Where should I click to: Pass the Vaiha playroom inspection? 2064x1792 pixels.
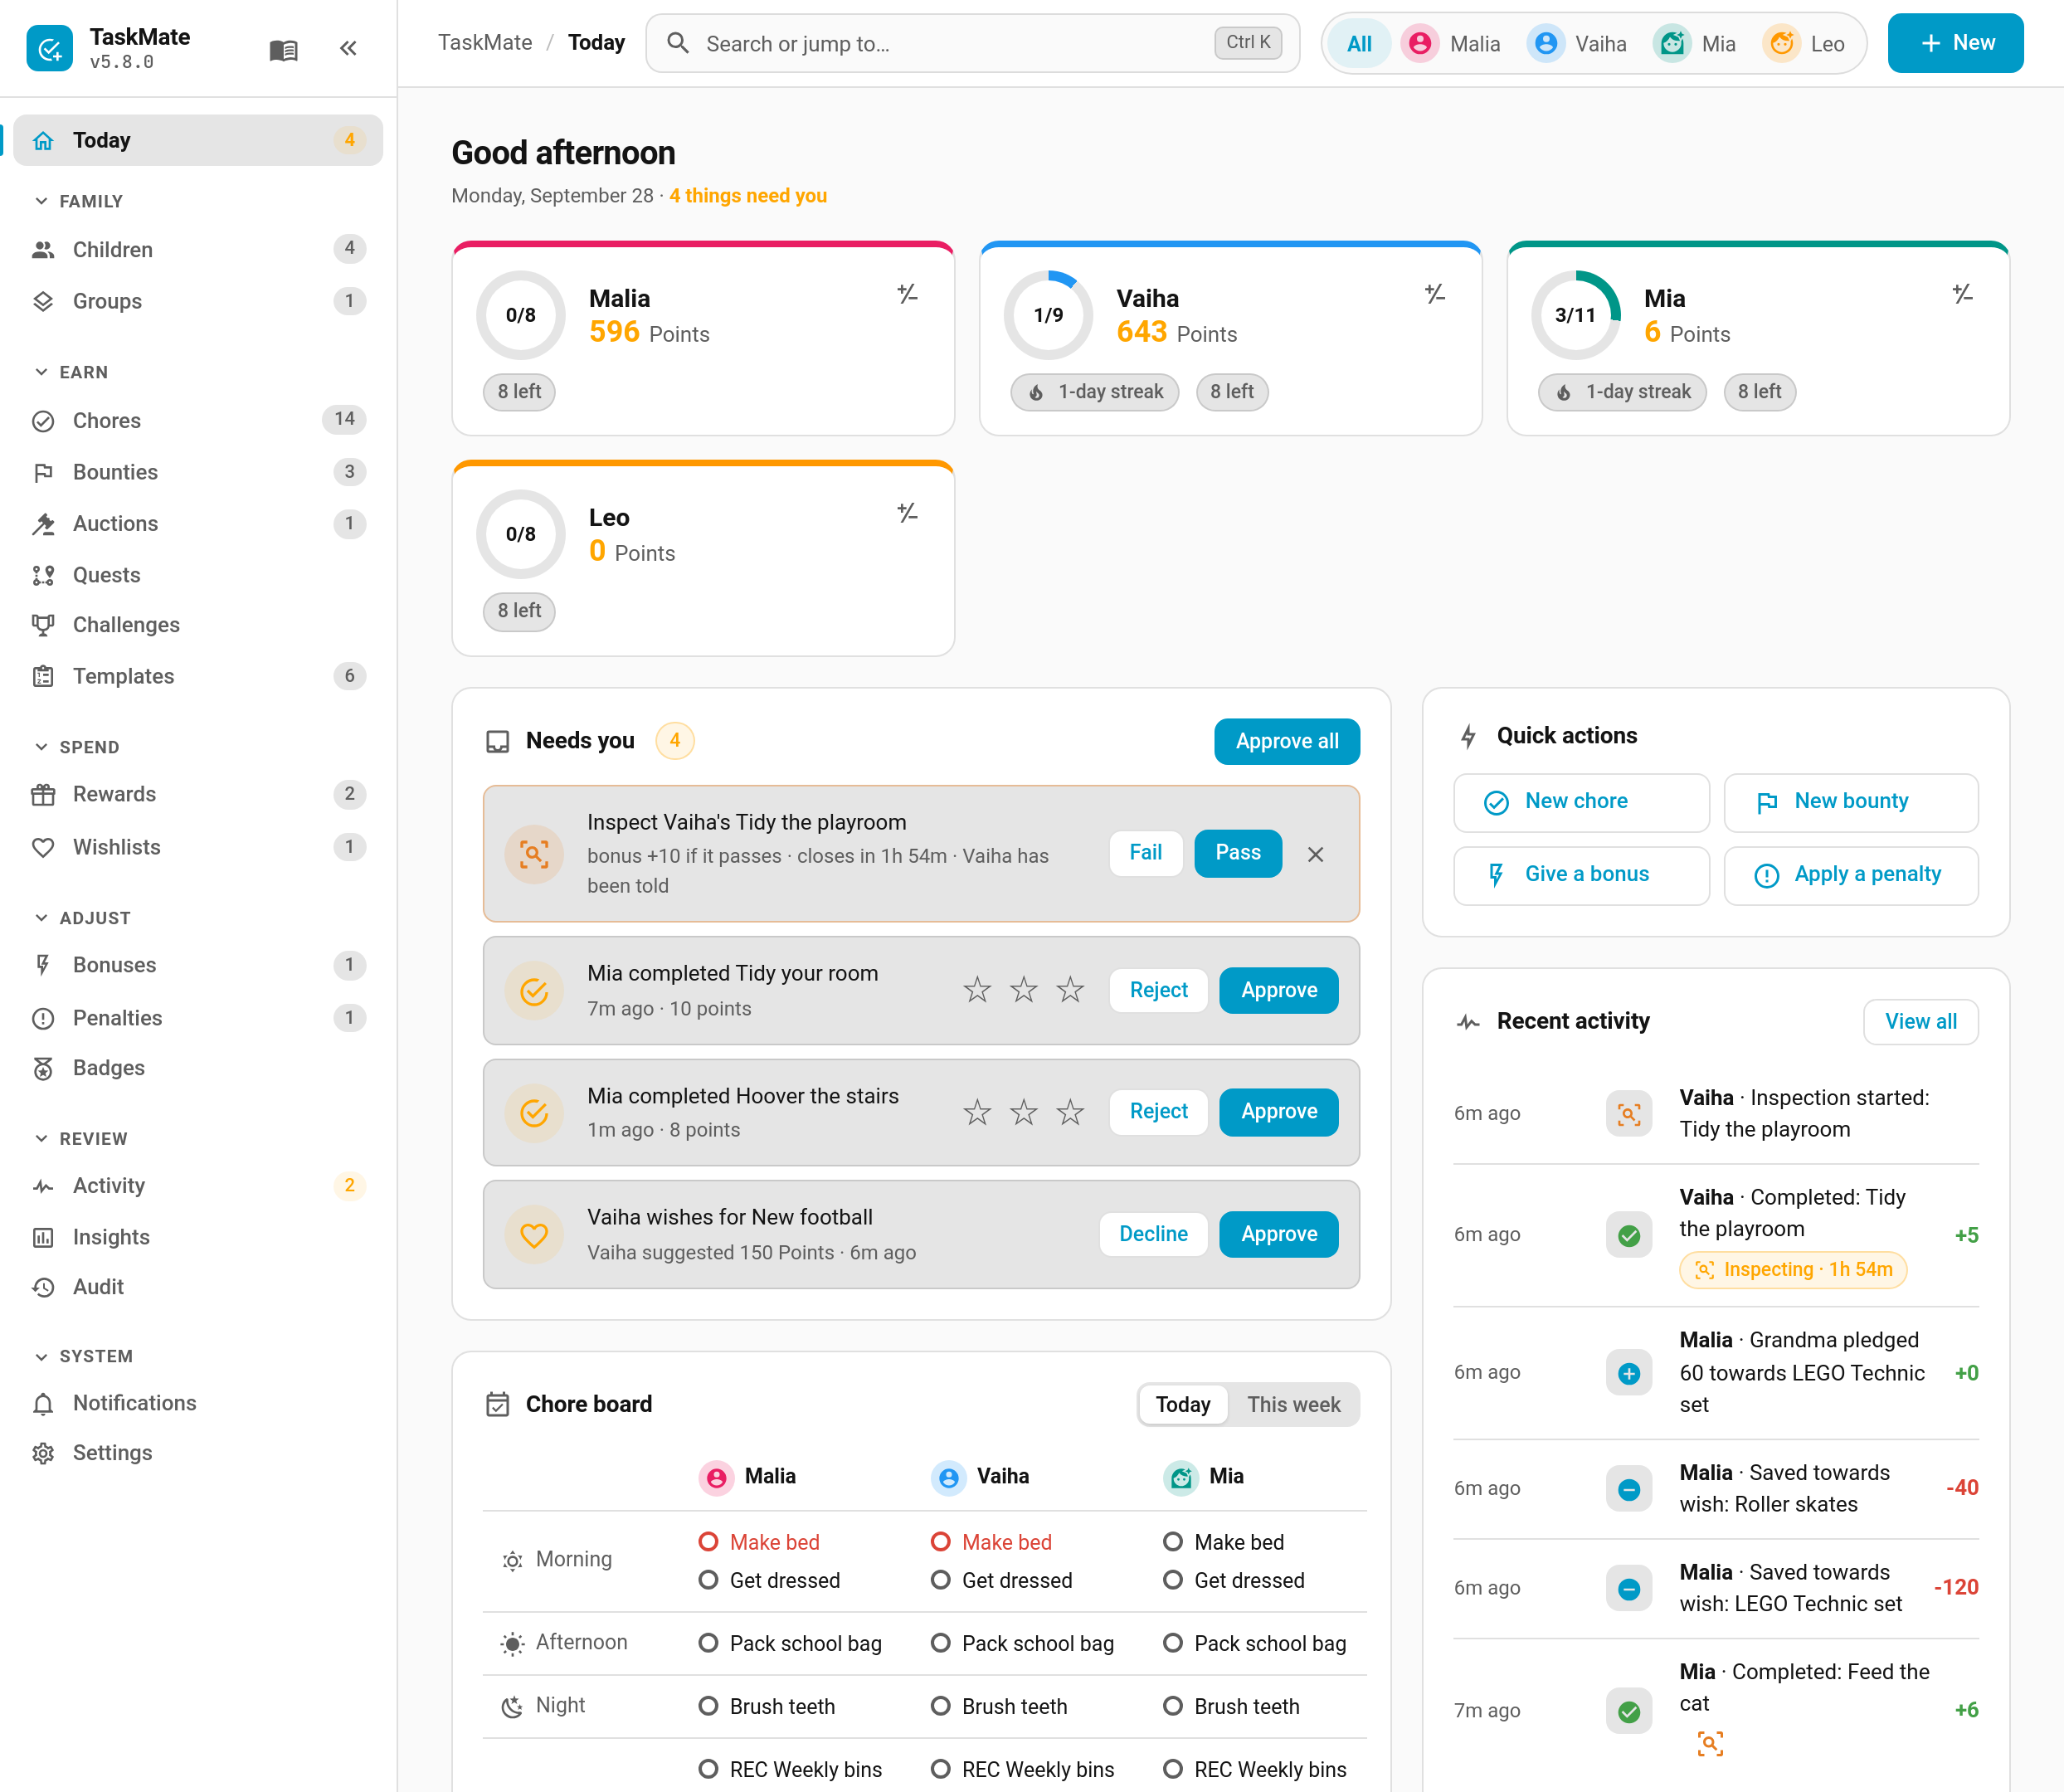(x=1238, y=853)
